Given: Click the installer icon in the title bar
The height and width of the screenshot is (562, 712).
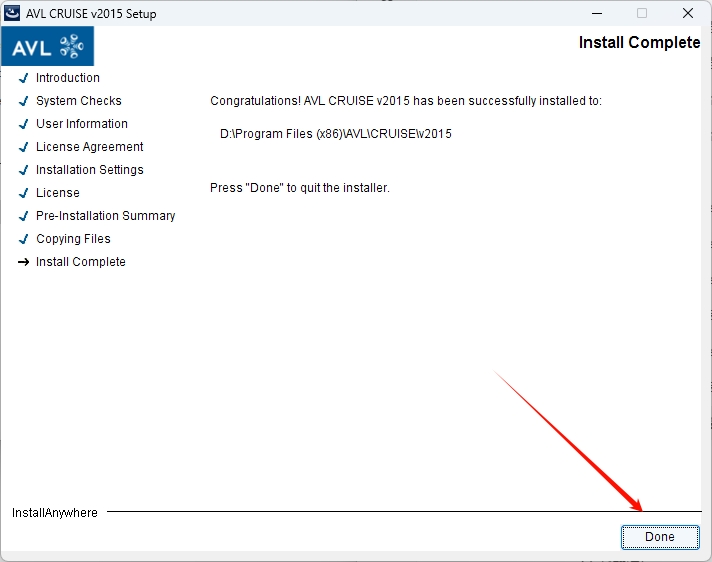Looking at the screenshot, I should tap(13, 14).
